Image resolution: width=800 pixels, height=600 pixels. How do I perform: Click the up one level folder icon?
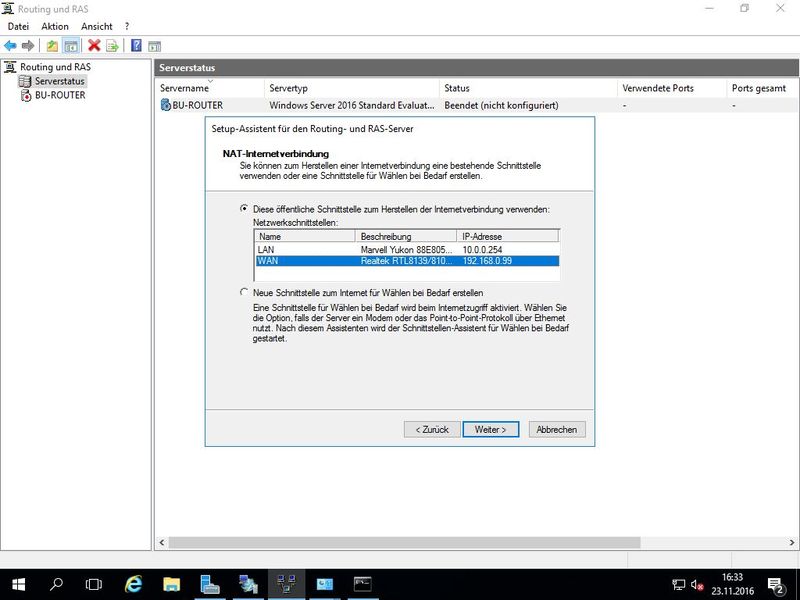(x=52, y=46)
